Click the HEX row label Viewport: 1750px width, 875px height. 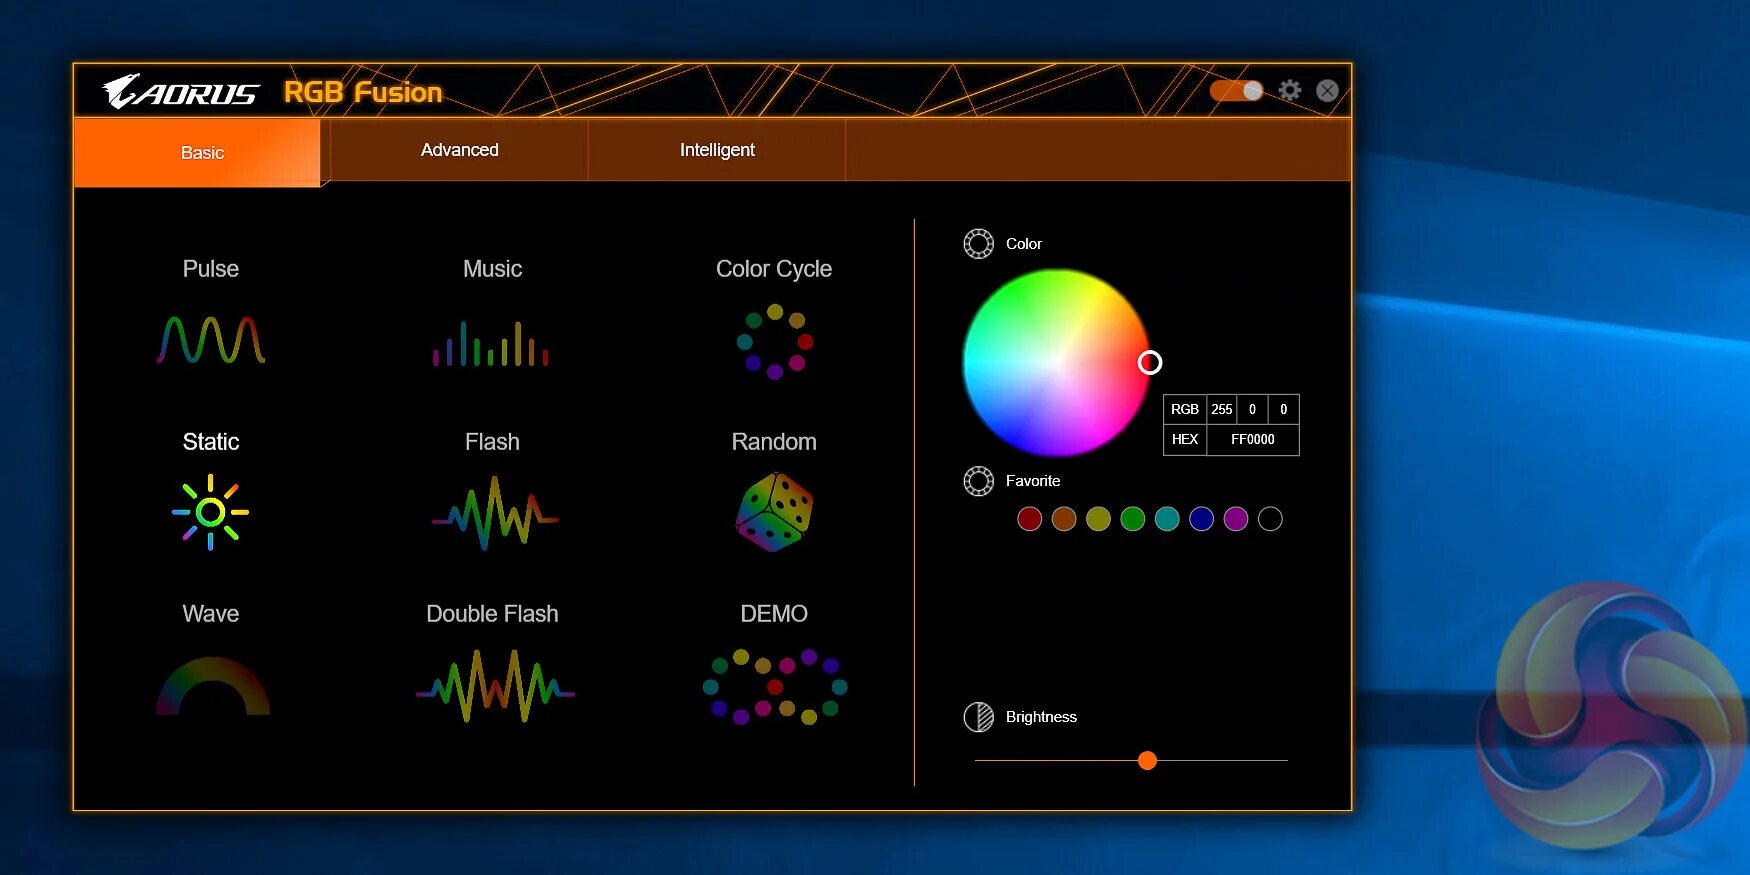tap(1185, 440)
